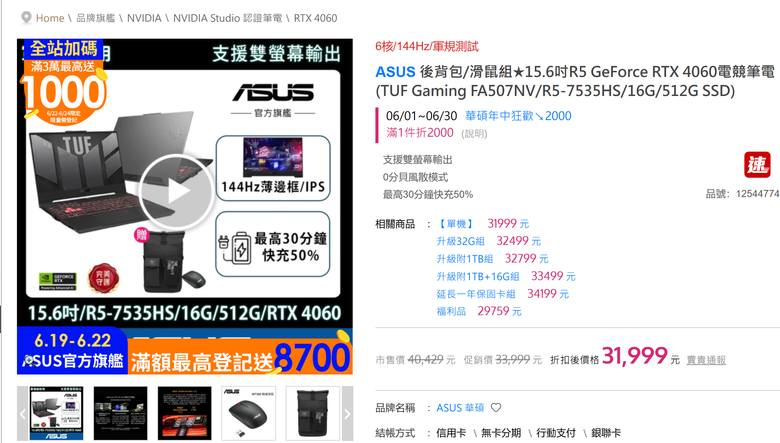Play the product video on main image
Image resolution: width=780 pixels, height=443 pixels.
click(x=177, y=192)
